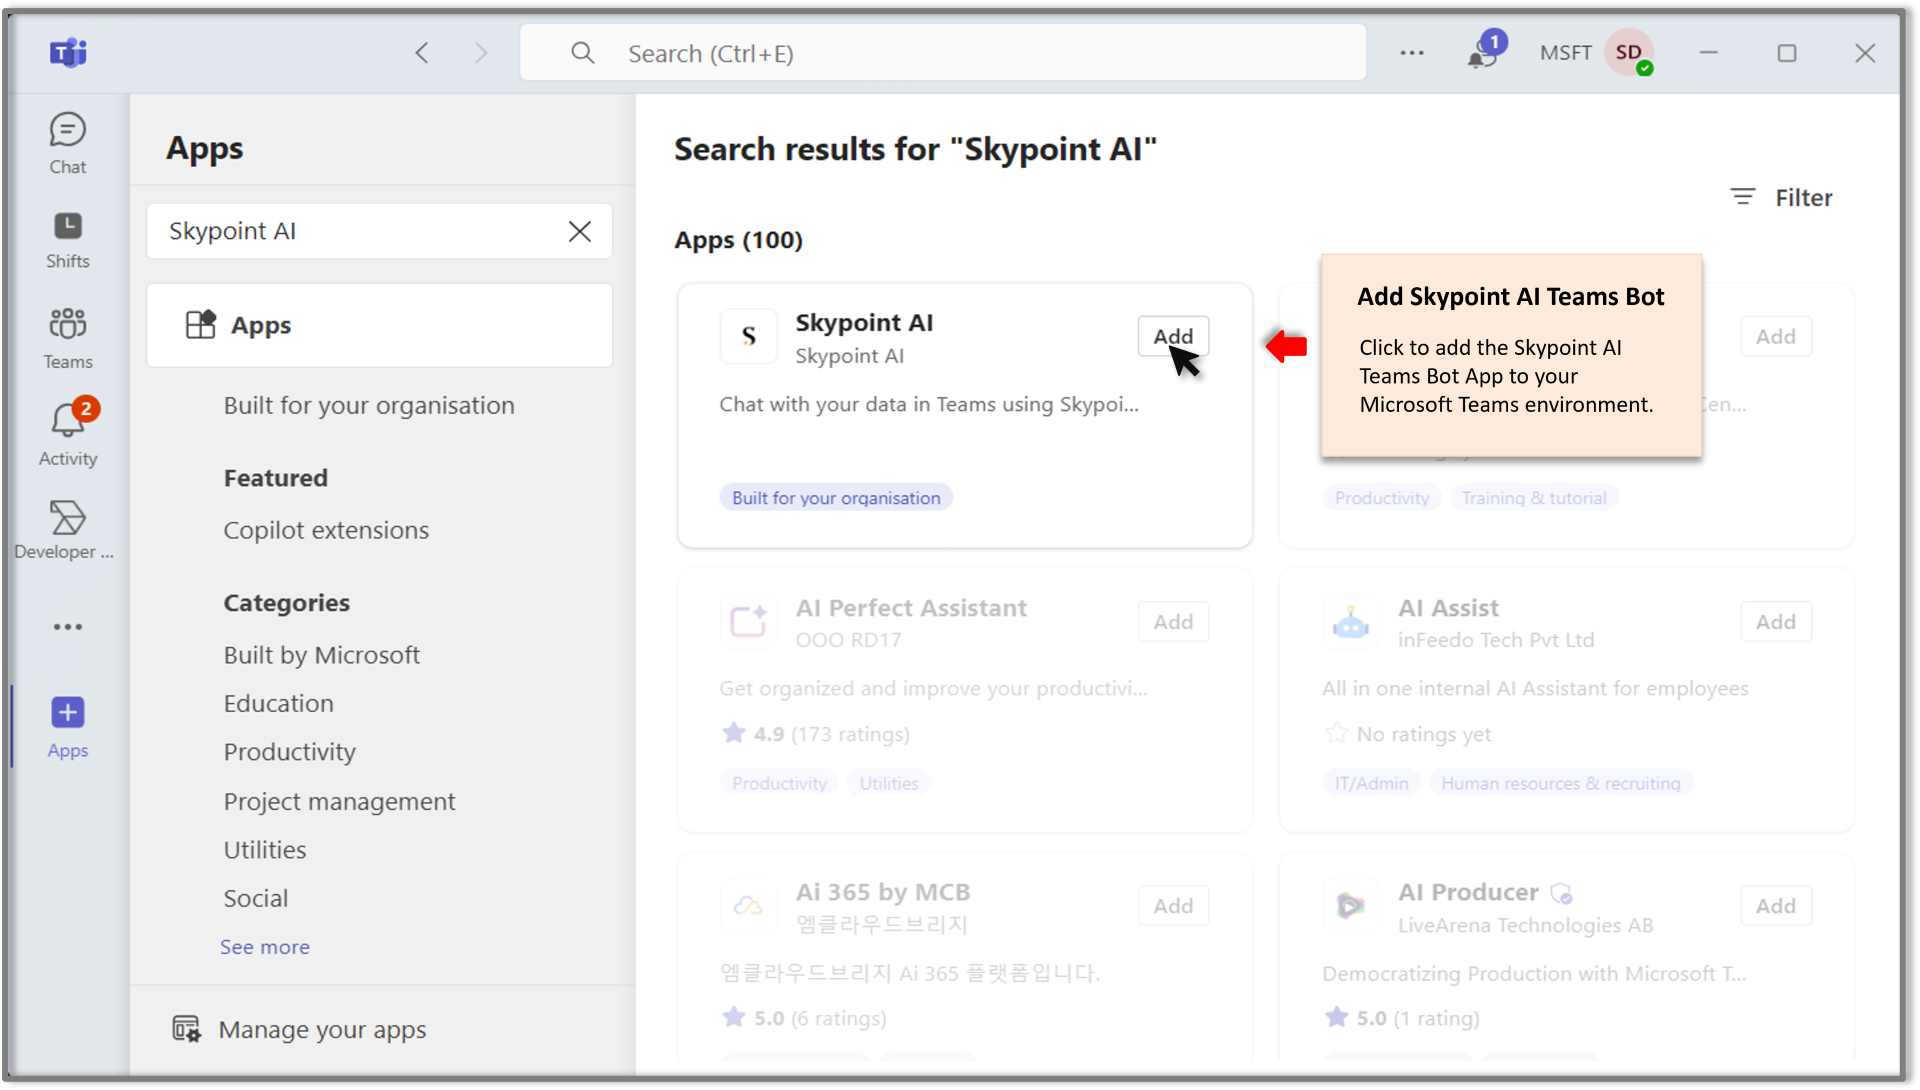The height and width of the screenshot is (1090, 1920).
Task: Click the search magnifier icon
Action: (583, 53)
